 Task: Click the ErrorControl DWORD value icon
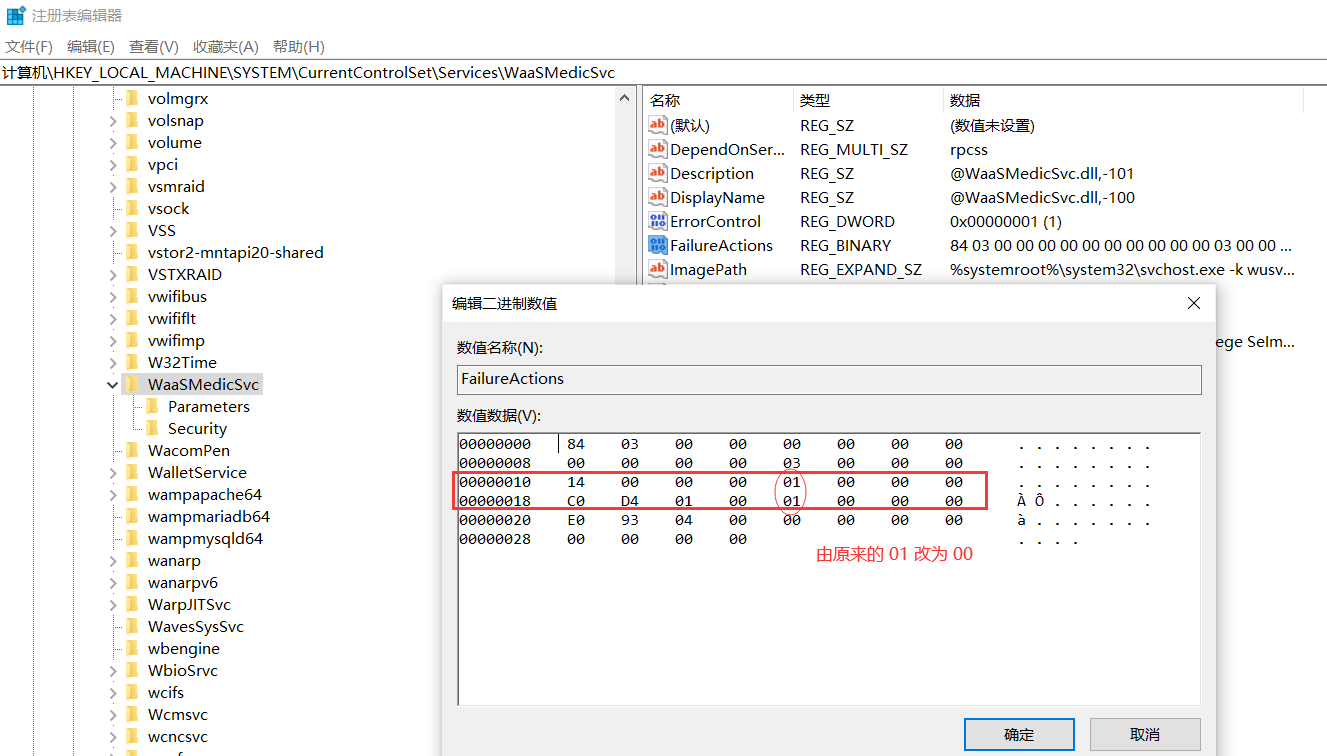pos(658,221)
